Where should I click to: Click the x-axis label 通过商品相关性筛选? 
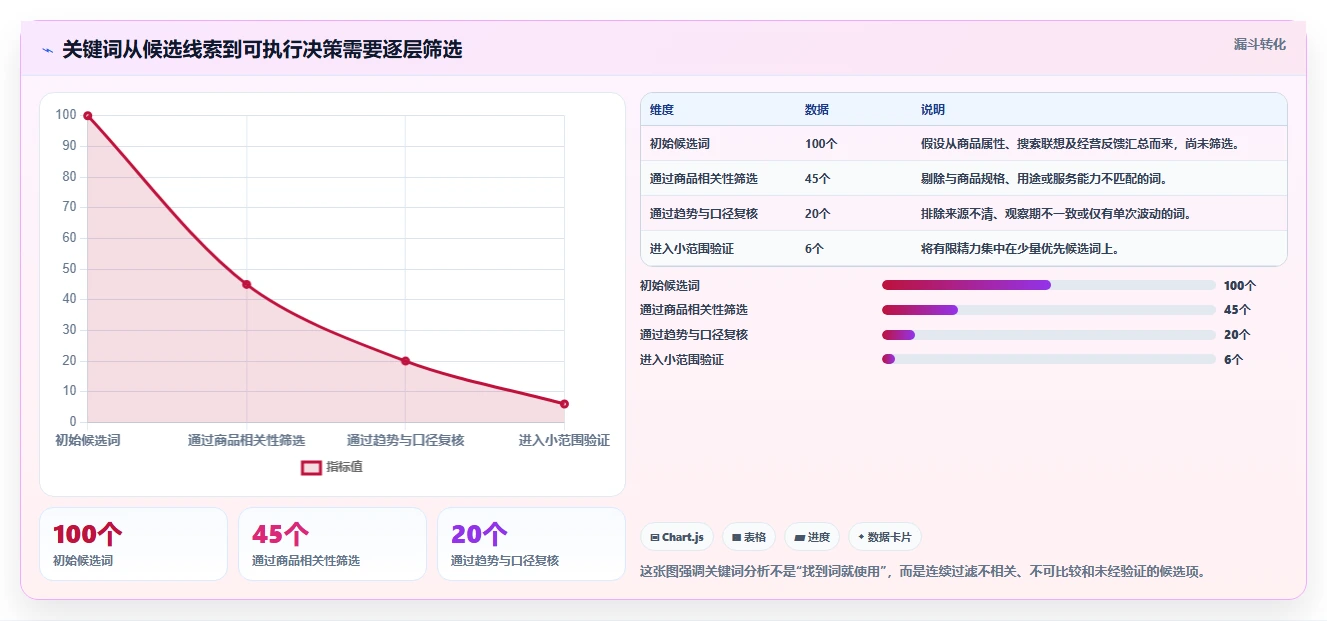point(246,440)
